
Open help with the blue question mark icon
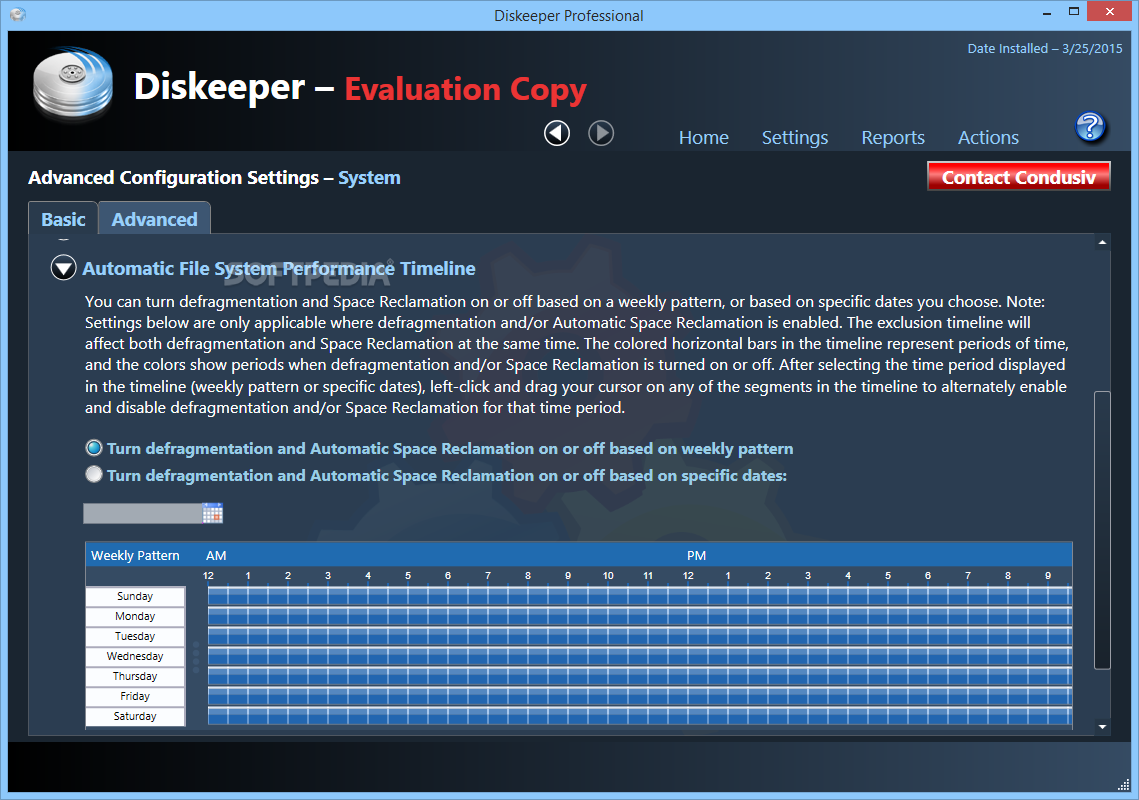pyautogui.click(x=1090, y=127)
